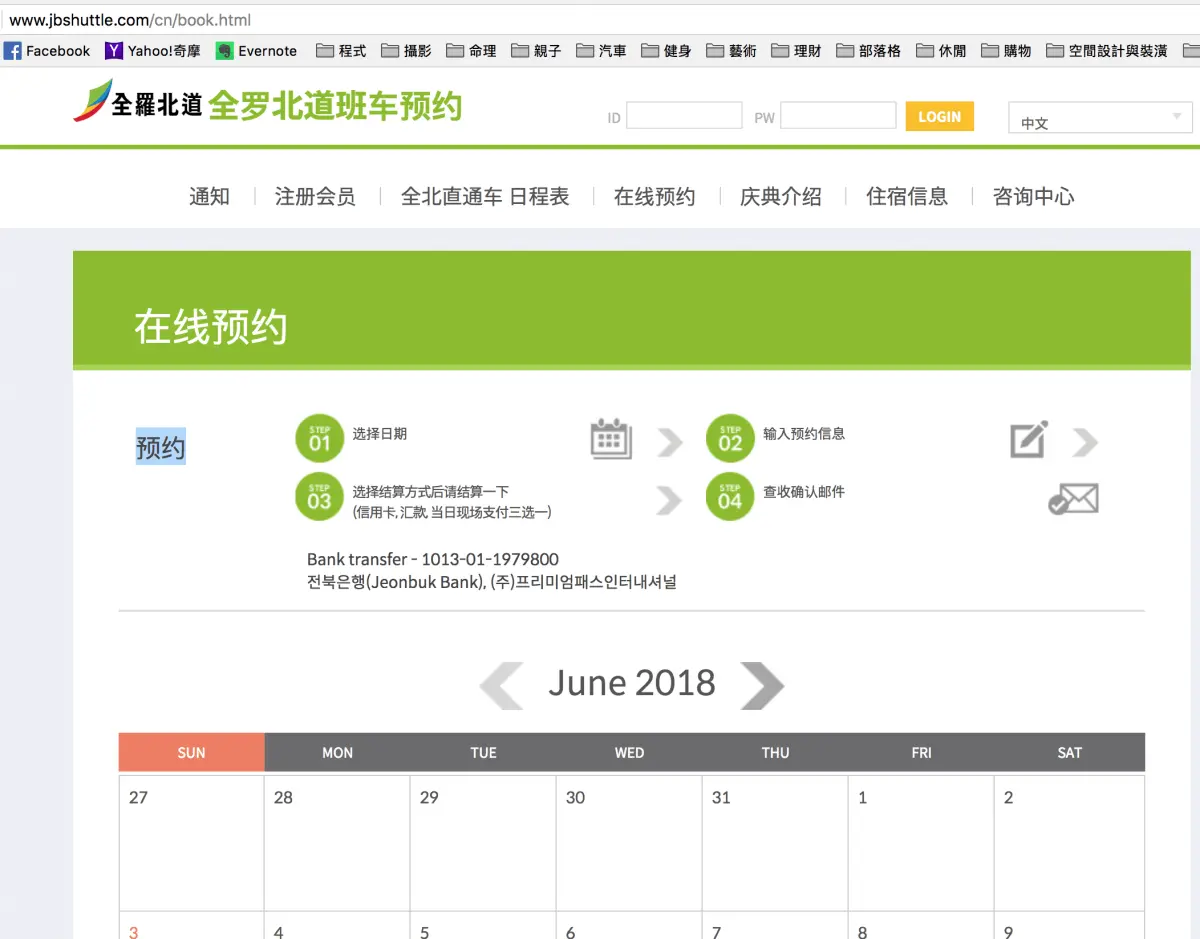Screen dimensions: 1200x939
Task: Focus the PW password field
Action: pyautogui.click(x=838, y=116)
